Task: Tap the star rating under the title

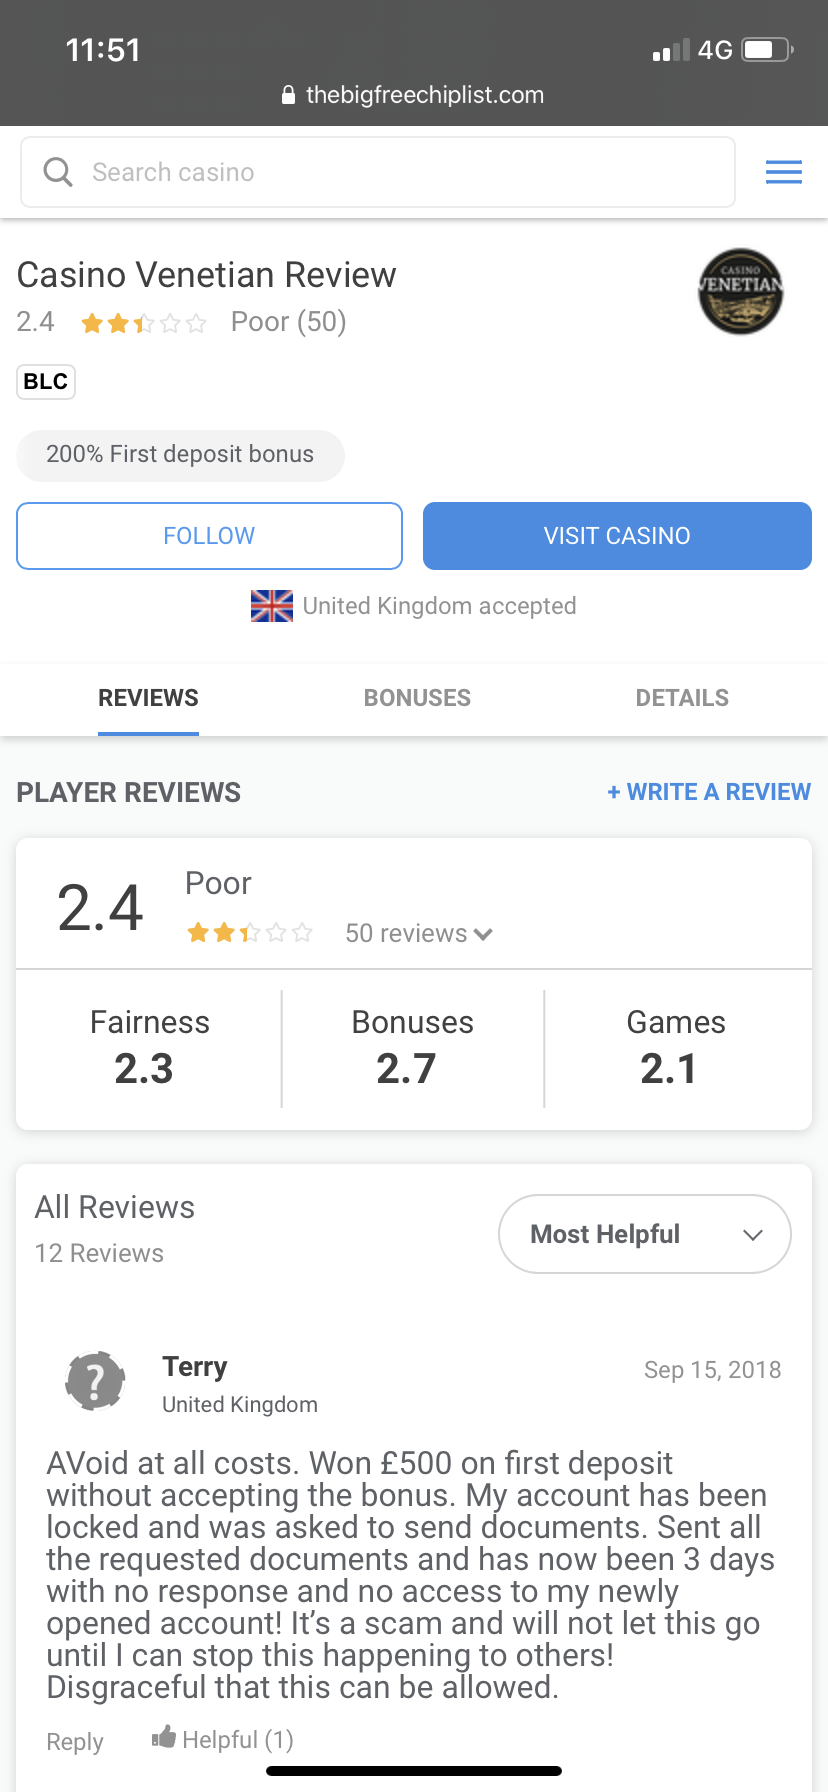Action: point(144,323)
